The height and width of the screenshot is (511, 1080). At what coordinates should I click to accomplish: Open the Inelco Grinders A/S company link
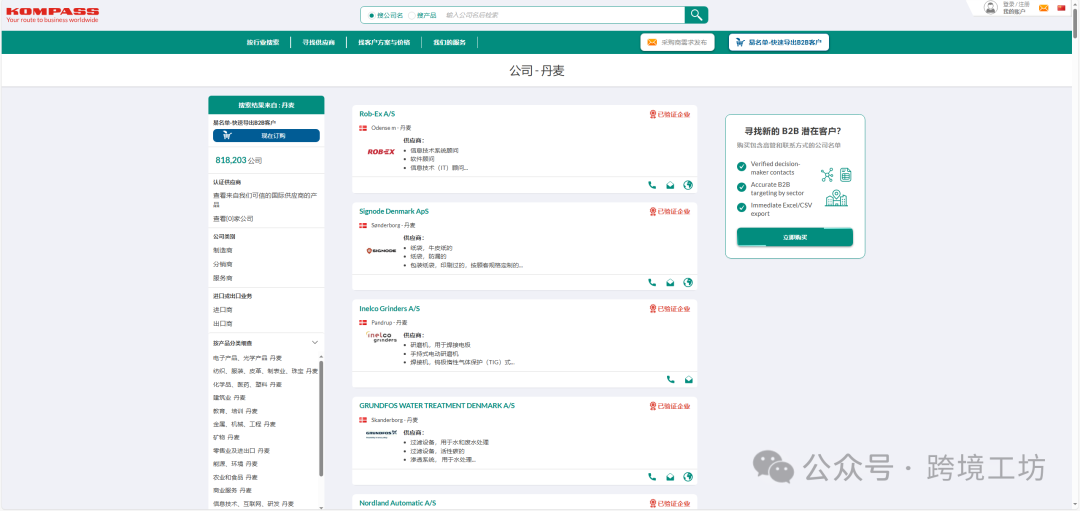click(389, 309)
